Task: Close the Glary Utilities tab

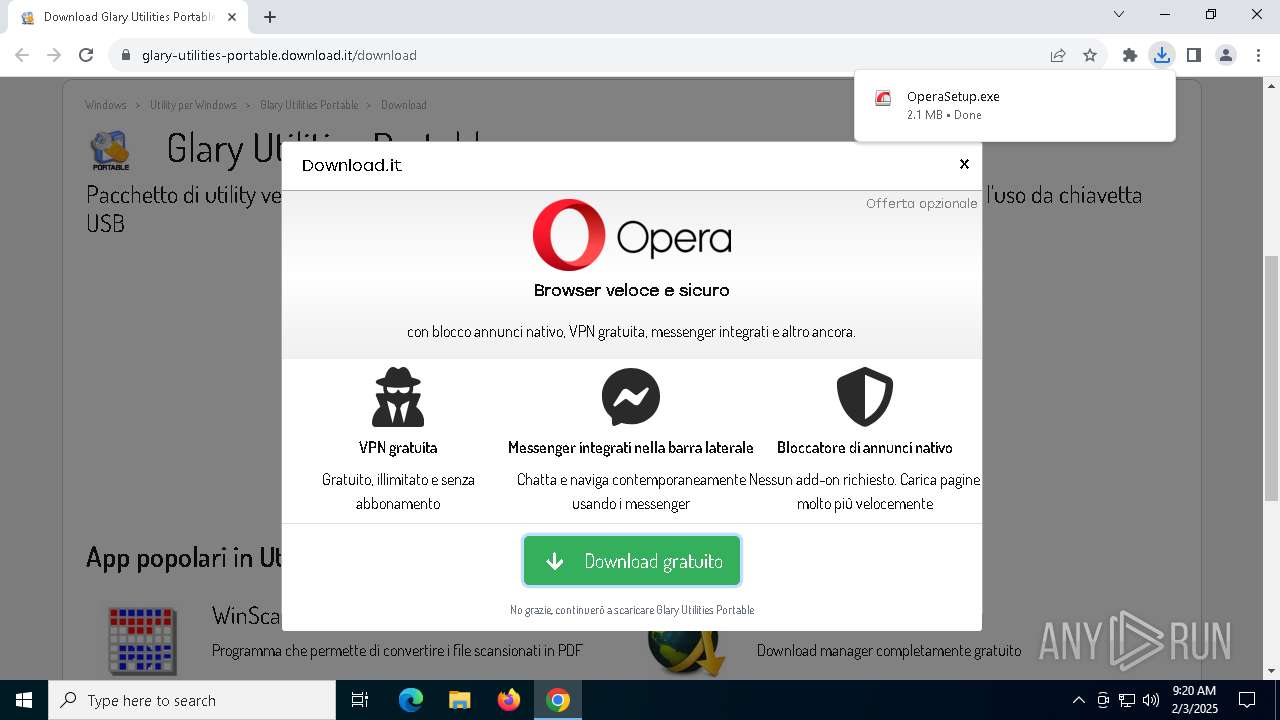Action: click(x=232, y=17)
